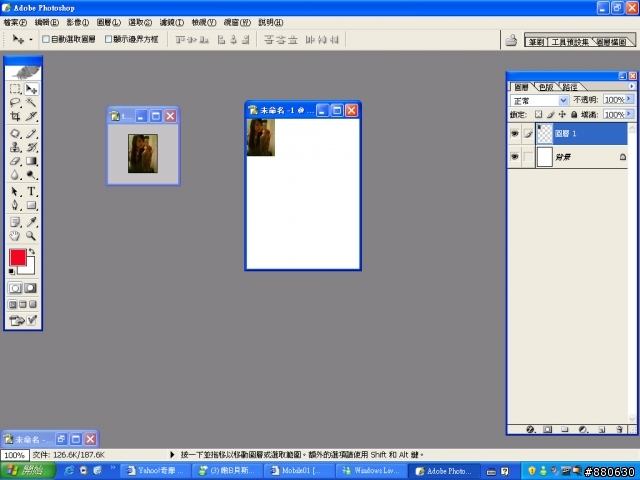Delete layer trash icon in Layers panel

click(x=619, y=429)
